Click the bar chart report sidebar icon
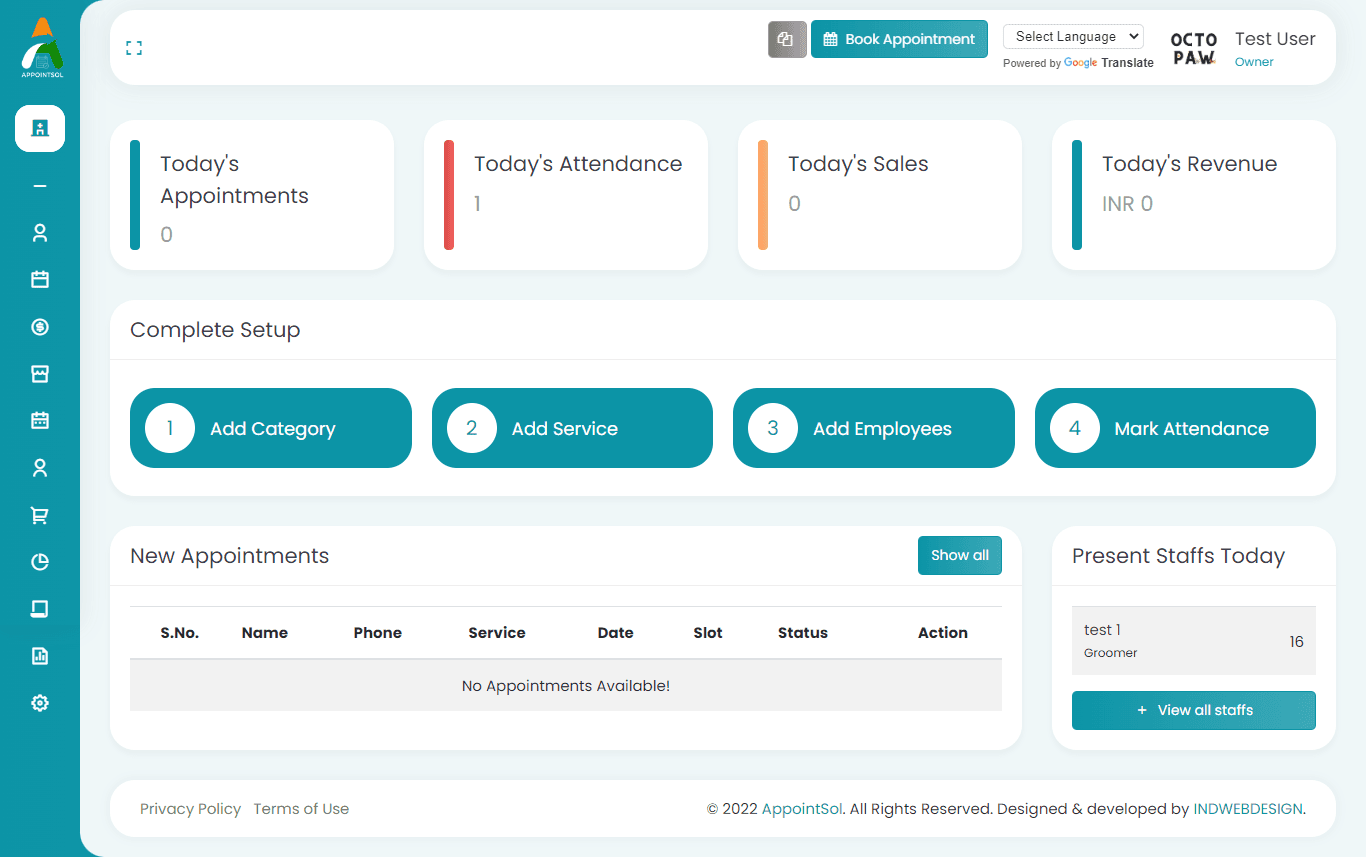 [x=40, y=656]
